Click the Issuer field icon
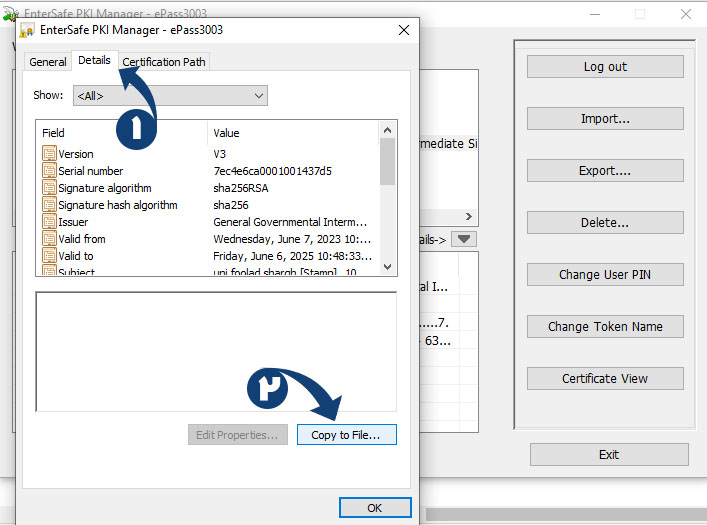 point(49,222)
